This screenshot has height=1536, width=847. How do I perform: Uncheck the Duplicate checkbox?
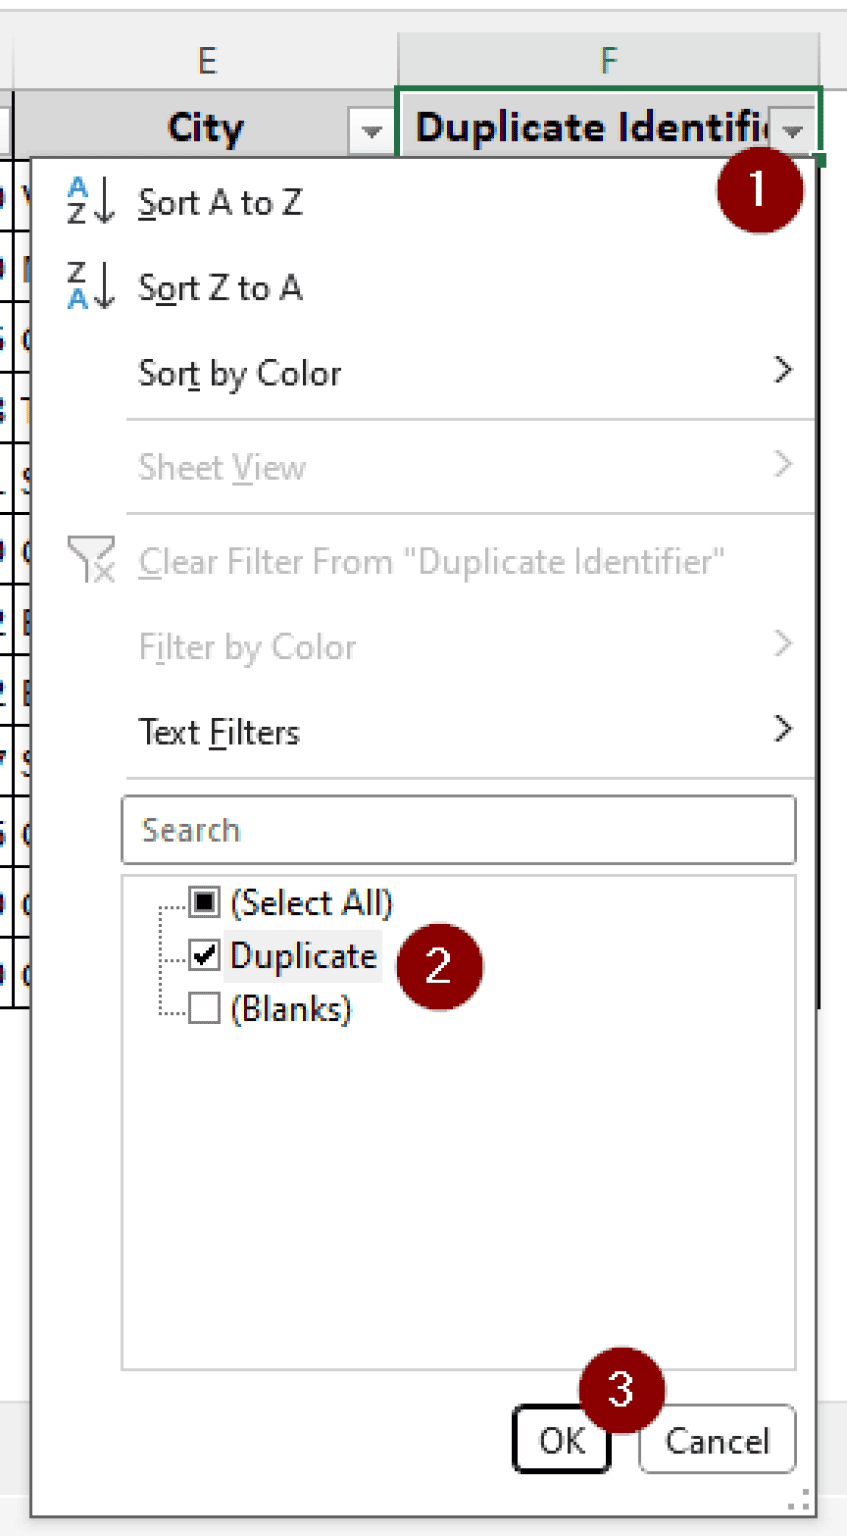204,955
